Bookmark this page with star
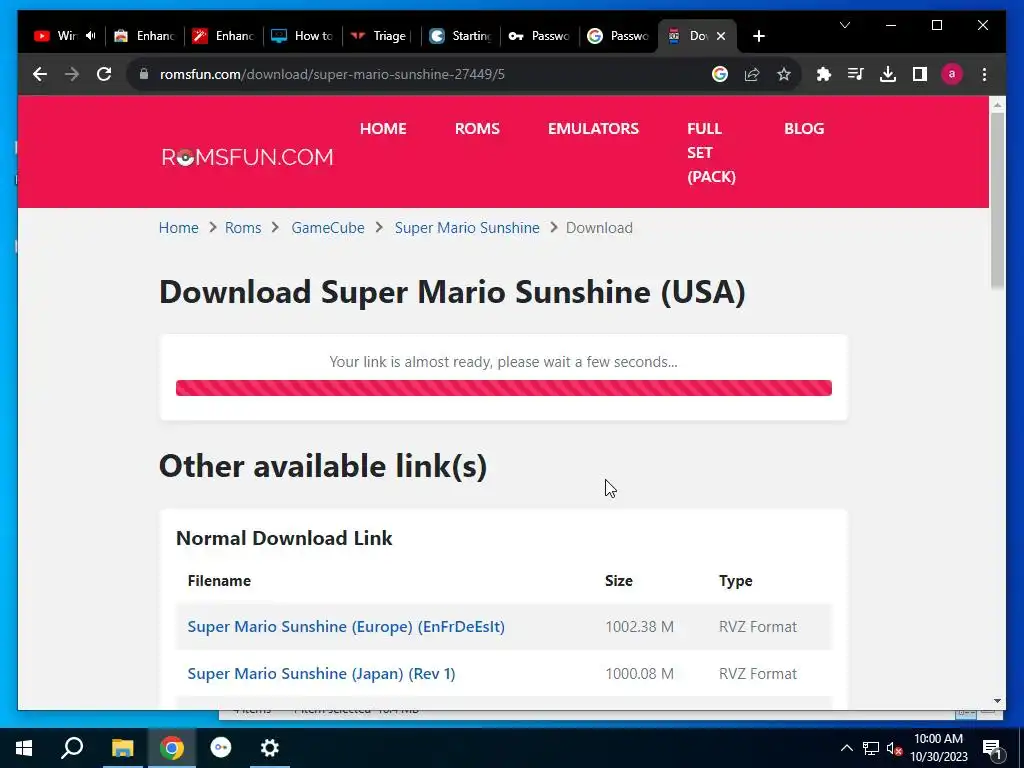The image size is (1024, 768). [x=784, y=74]
